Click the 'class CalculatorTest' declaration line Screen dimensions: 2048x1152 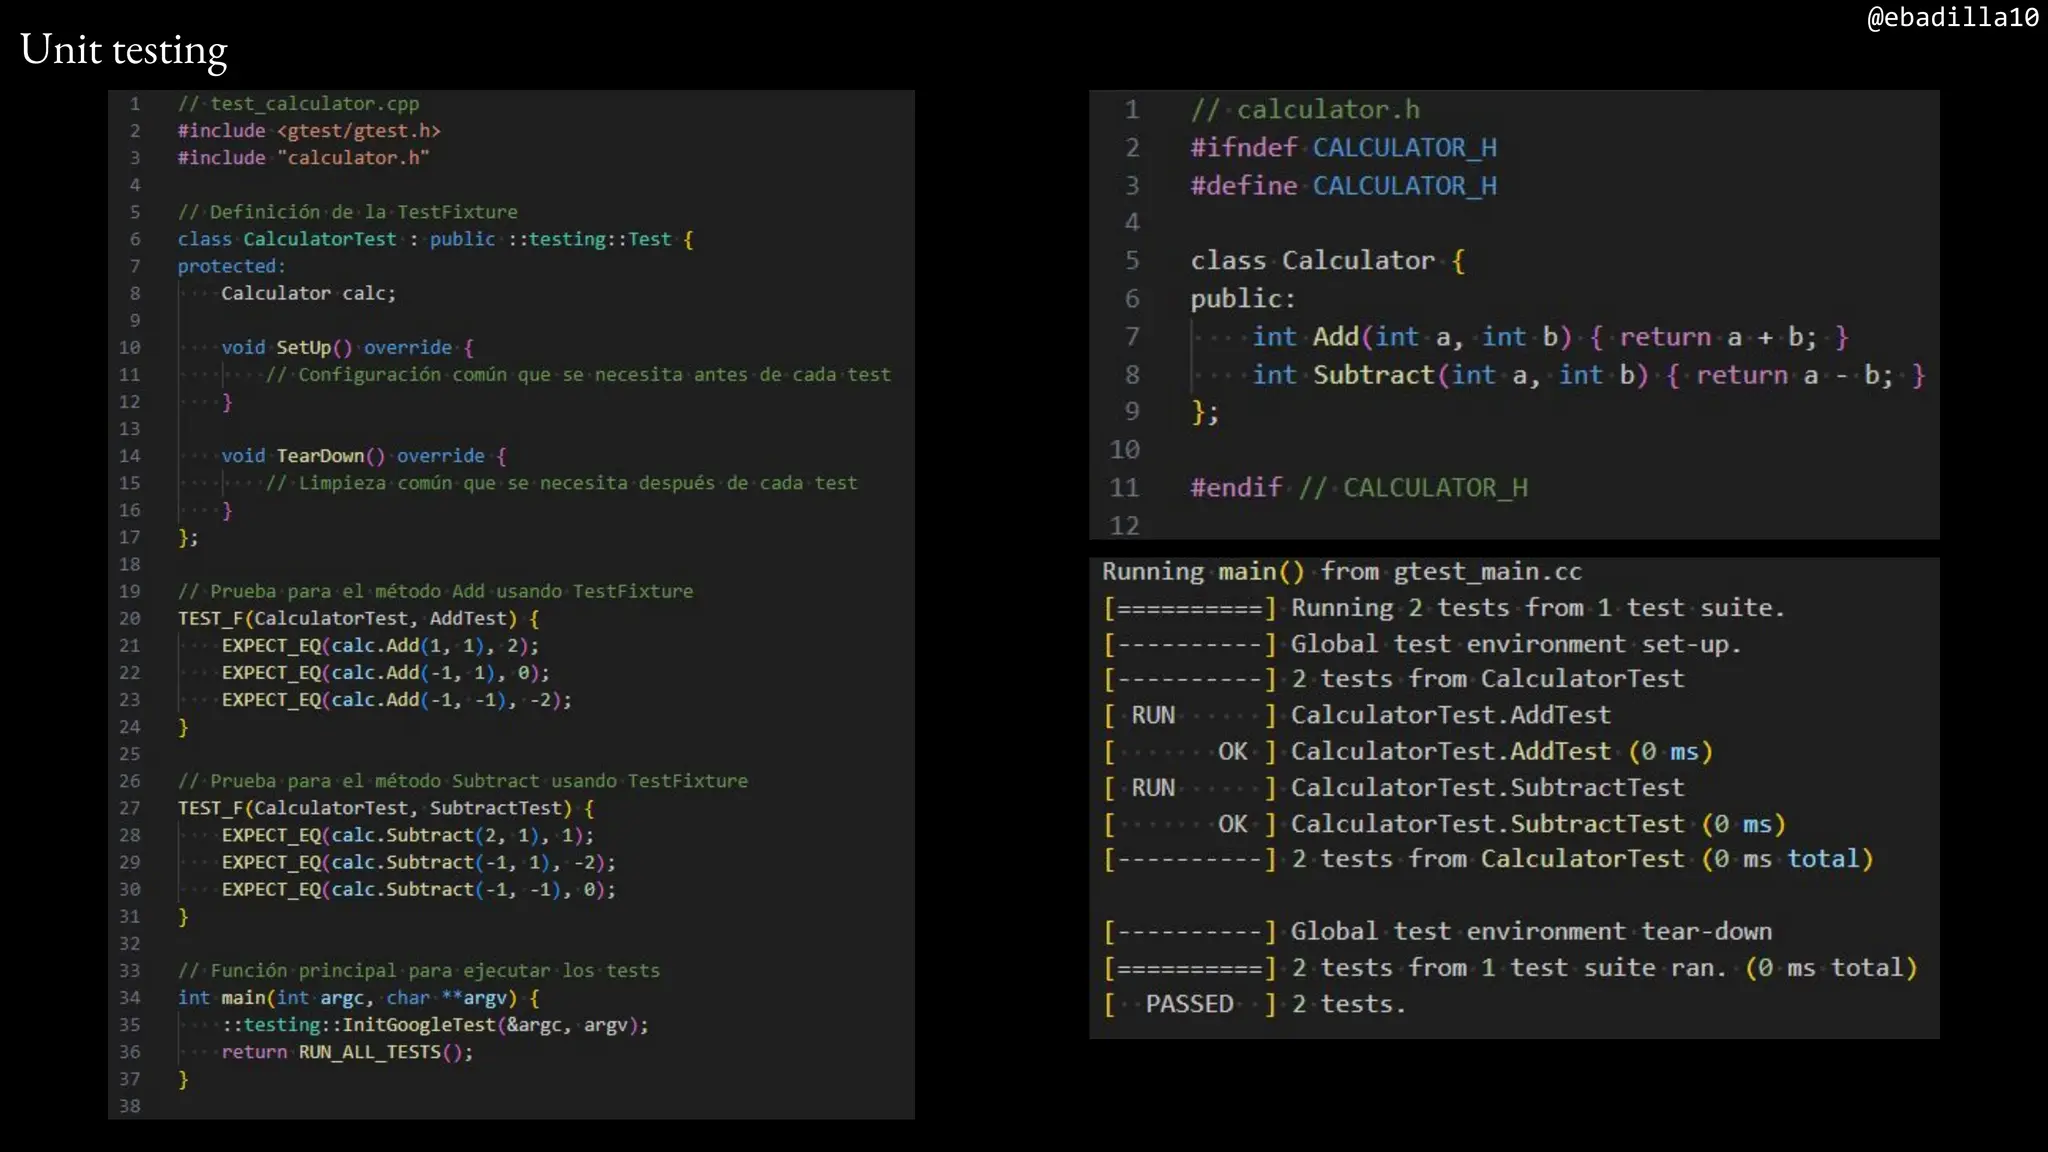pyautogui.click(x=435, y=238)
